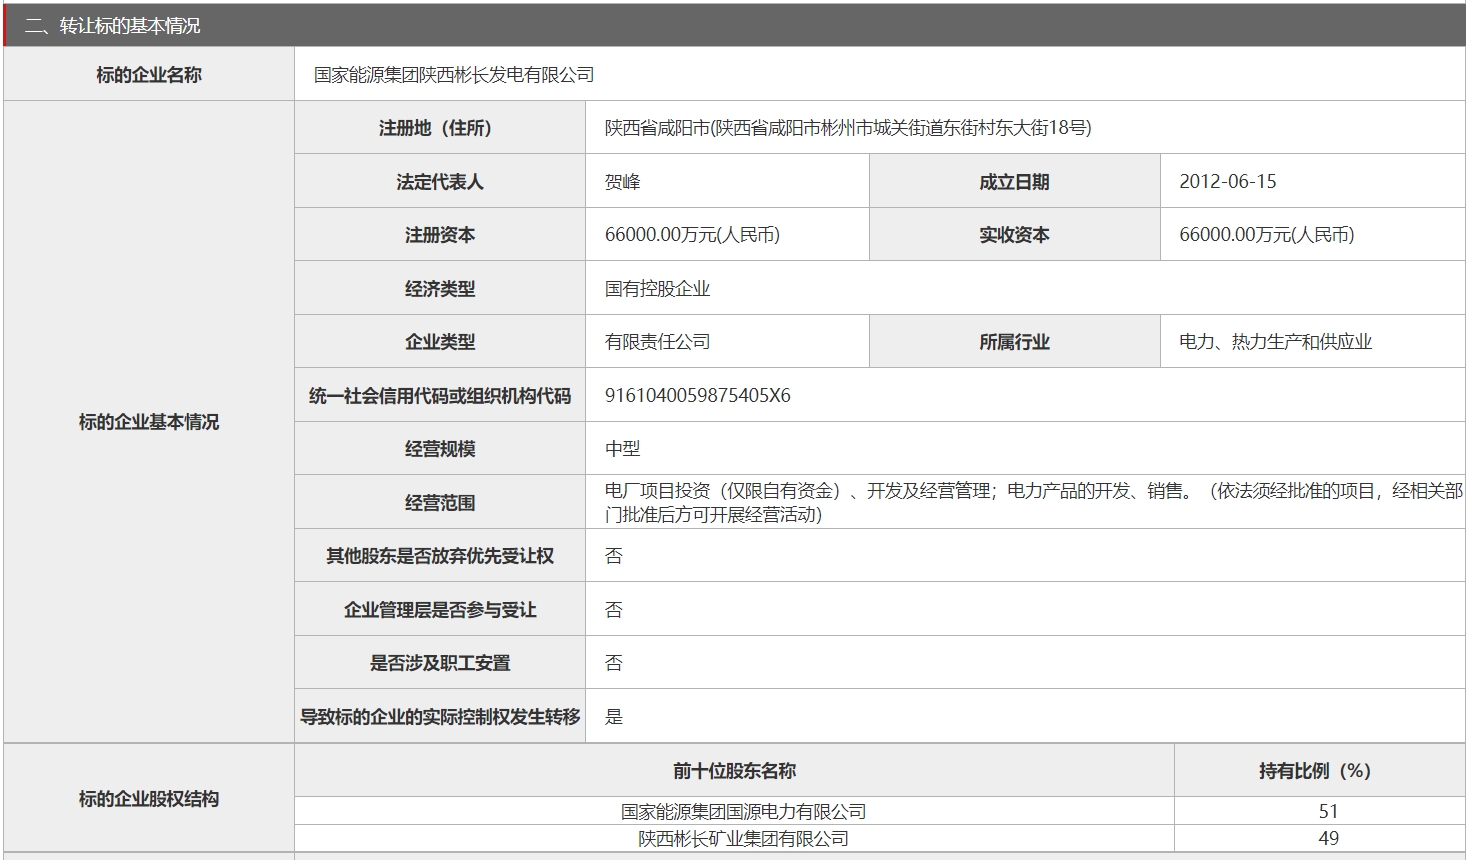Click the label 实收资本
This screenshot has height=860, width=1479.
click(1014, 235)
